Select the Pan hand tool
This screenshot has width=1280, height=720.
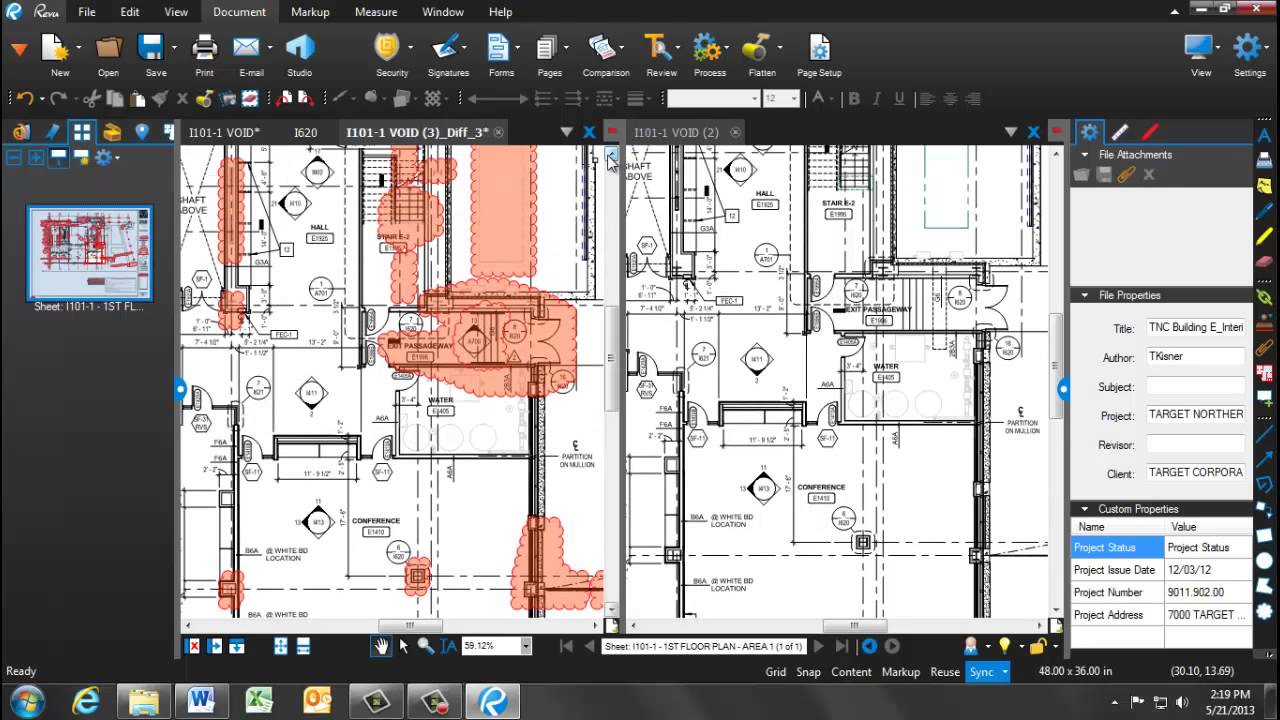pyautogui.click(x=381, y=646)
